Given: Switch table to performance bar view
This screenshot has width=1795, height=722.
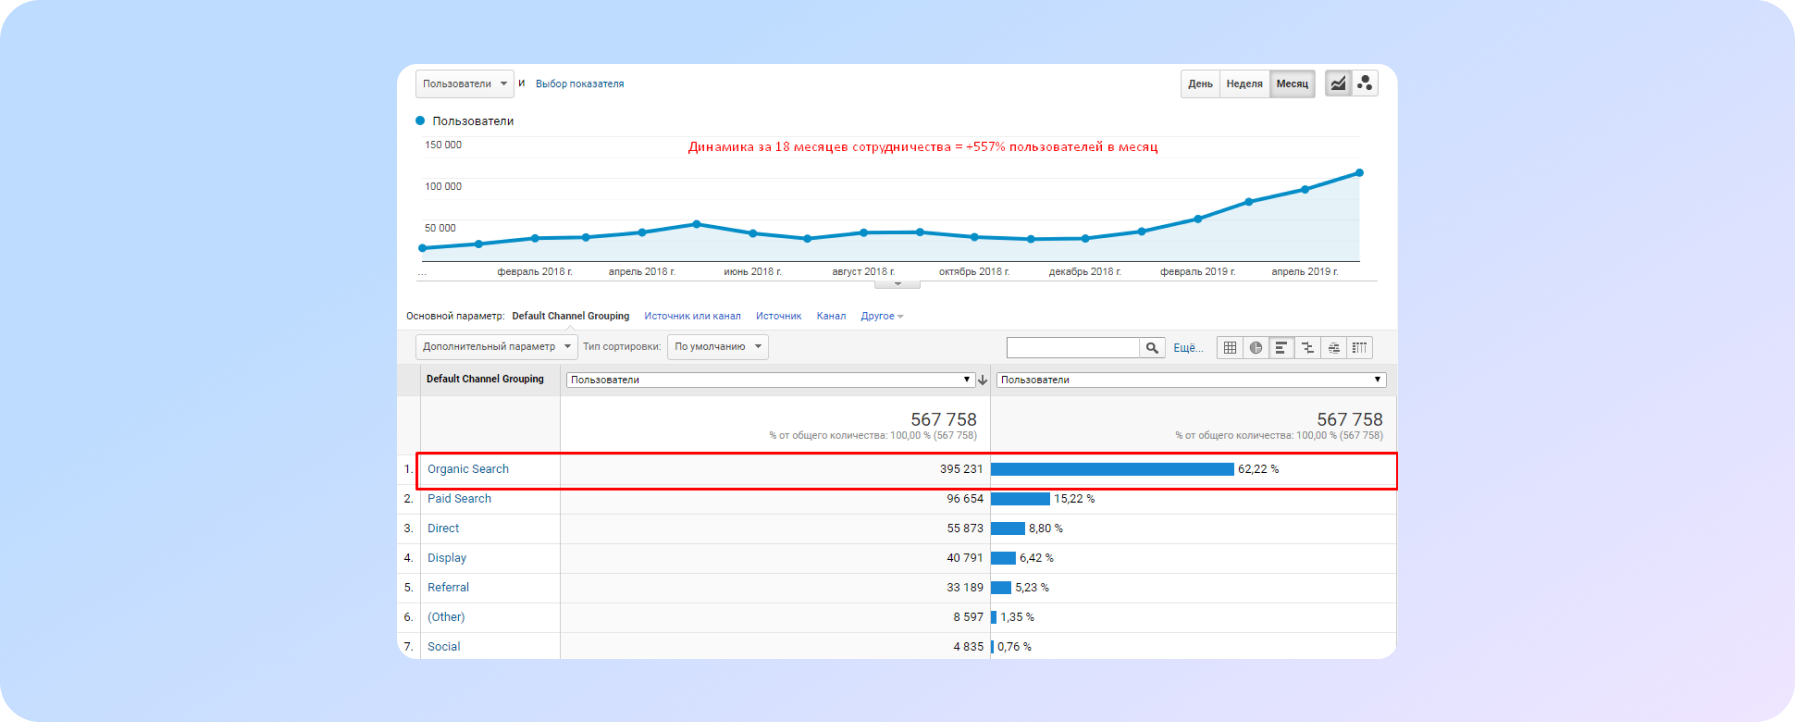Looking at the screenshot, I should (1282, 348).
